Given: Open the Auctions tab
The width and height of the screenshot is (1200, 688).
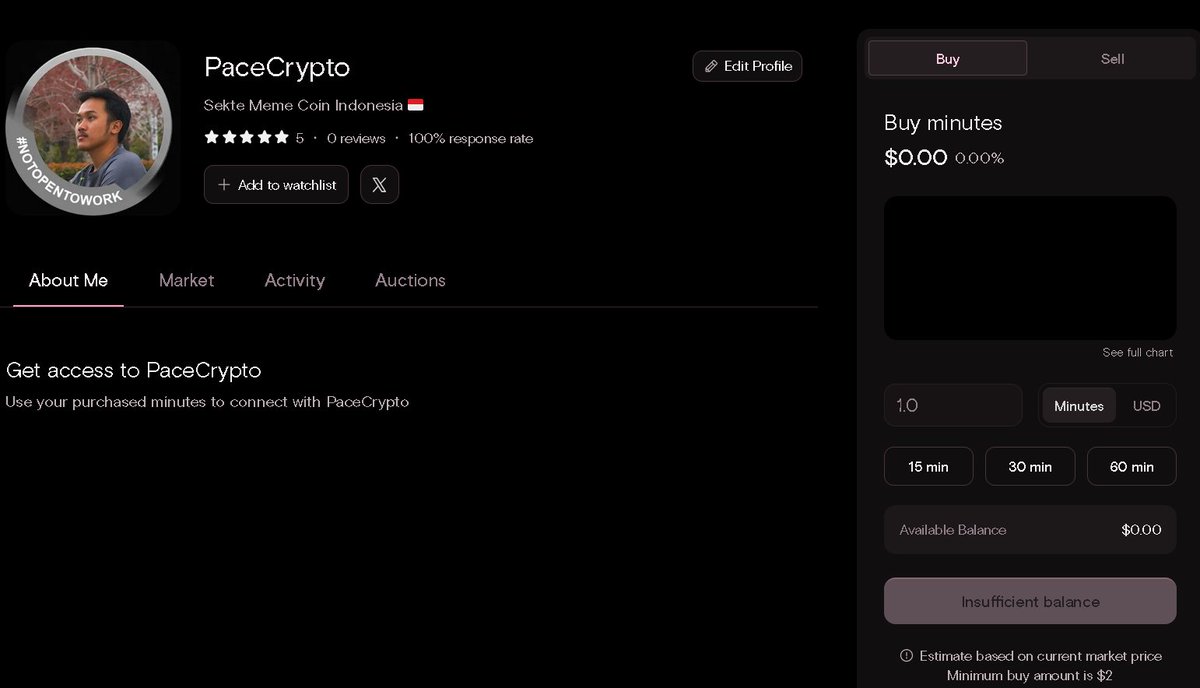Looking at the screenshot, I should pyautogui.click(x=410, y=281).
